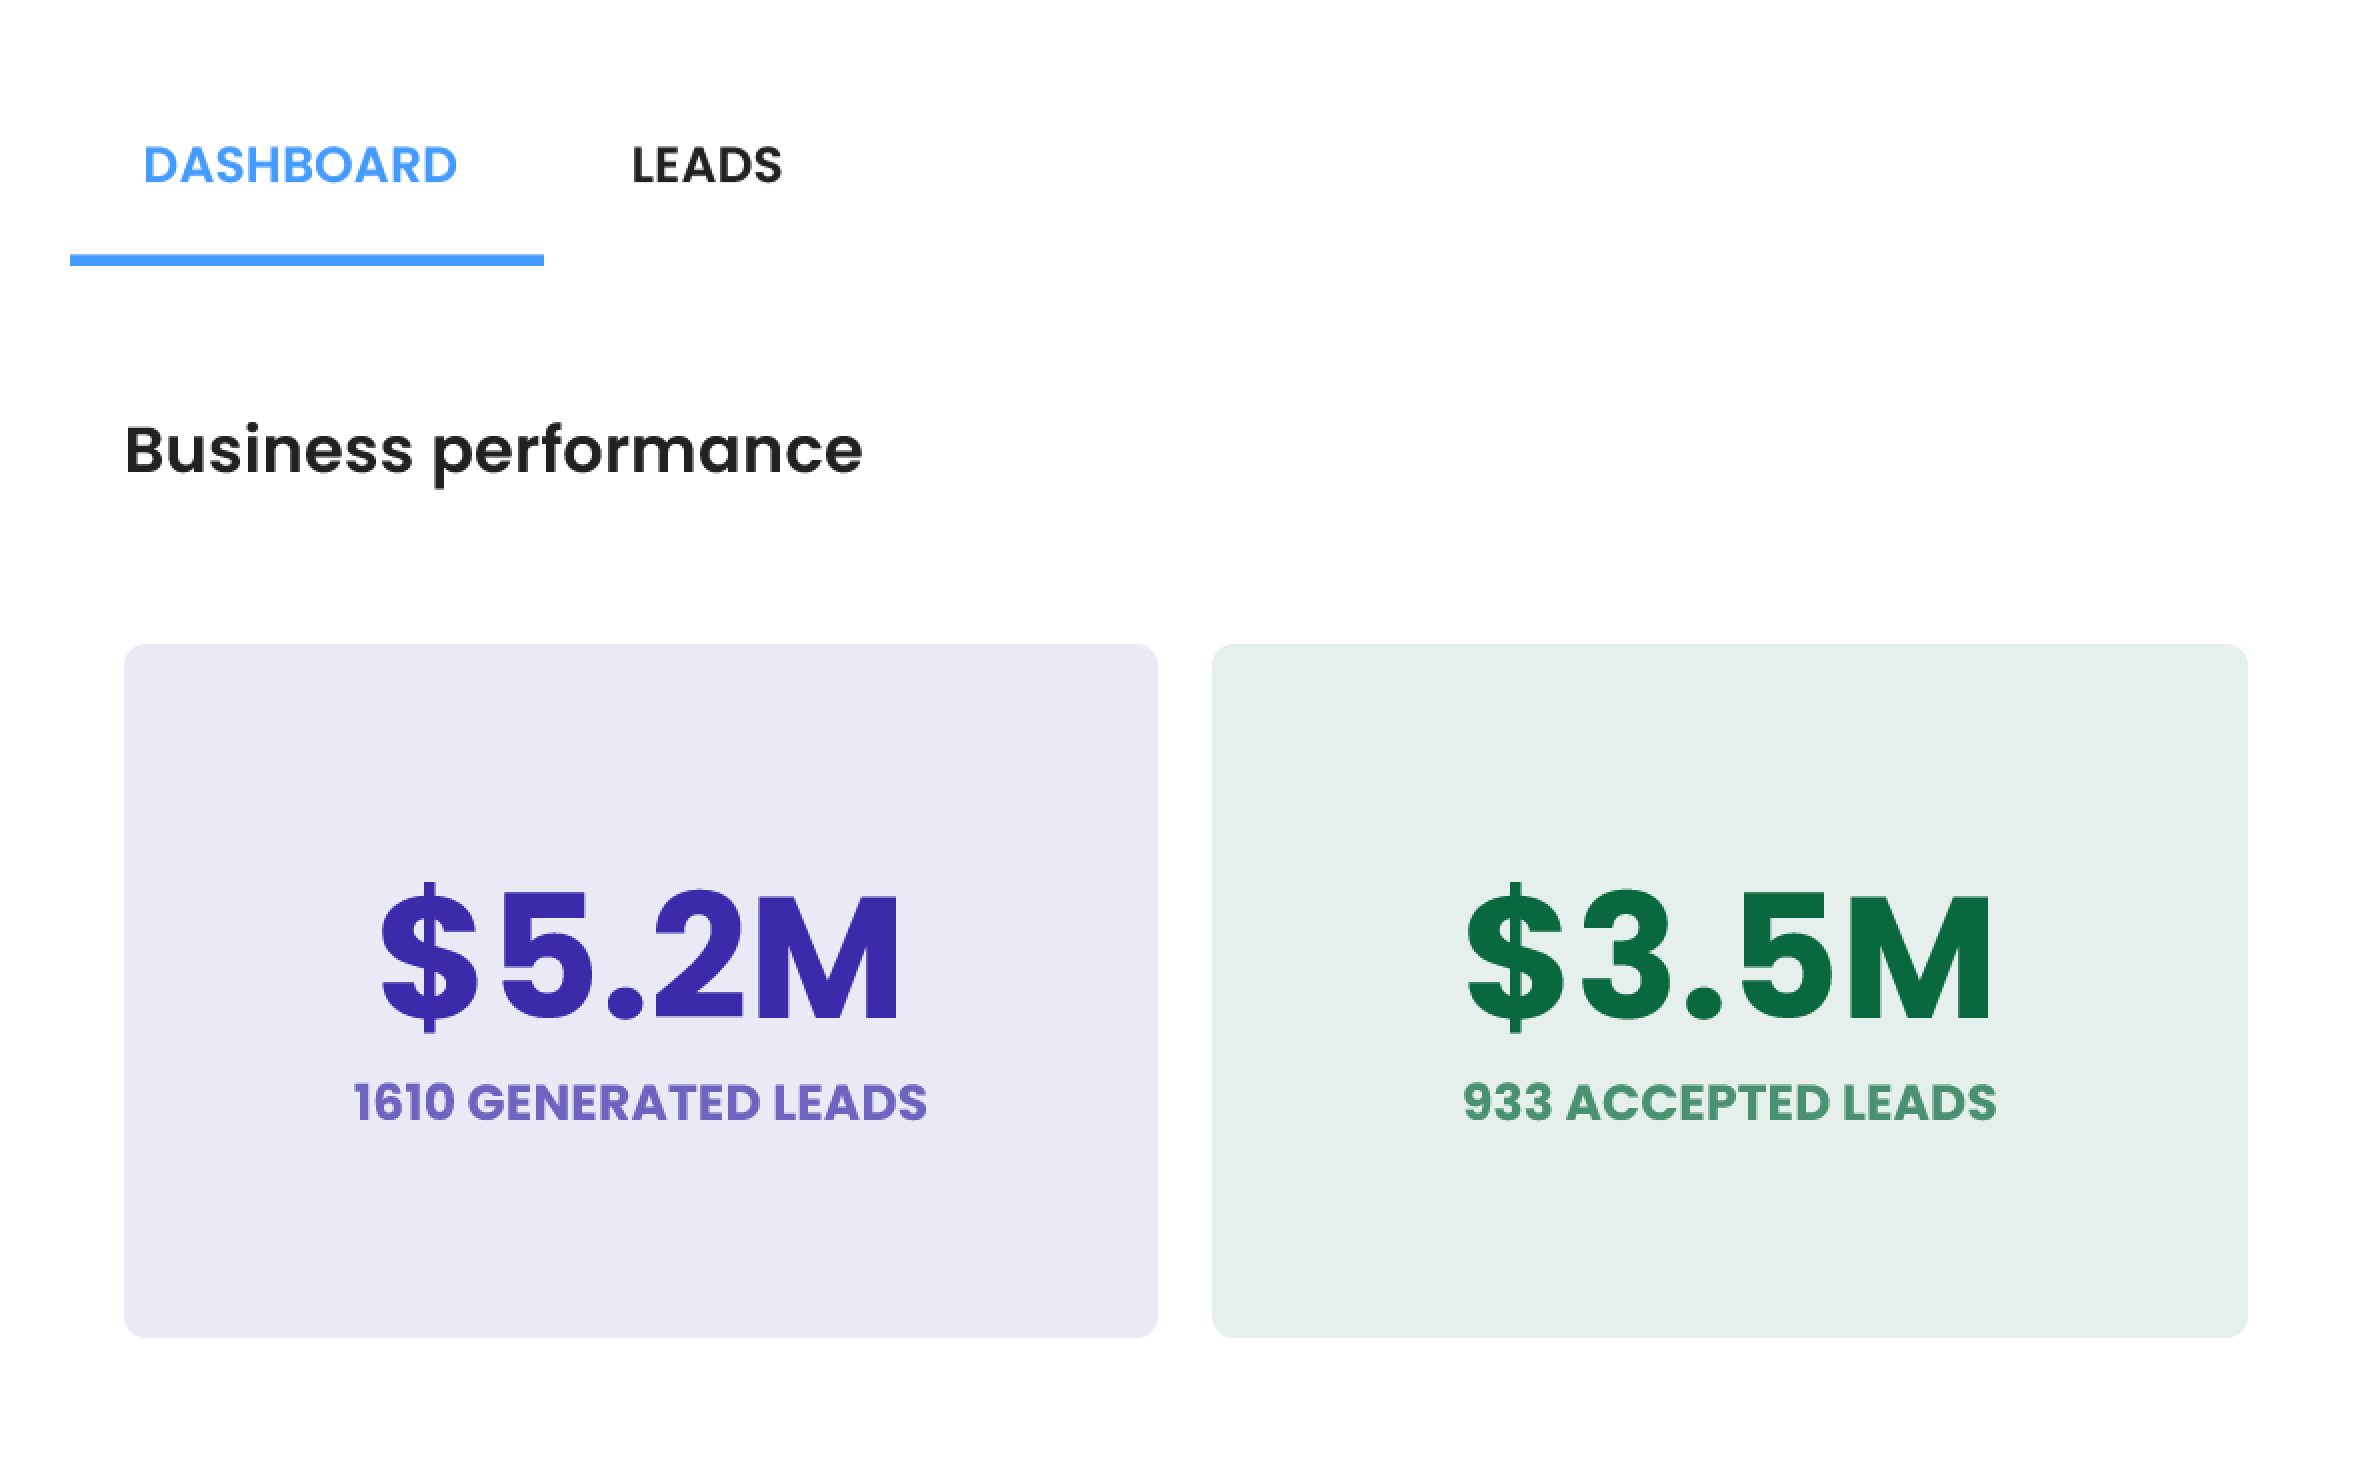The width and height of the screenshot is (2364, 1464).
Task: Click the dollar sign in $3.5M
Action: click(x=1514, y=957)
